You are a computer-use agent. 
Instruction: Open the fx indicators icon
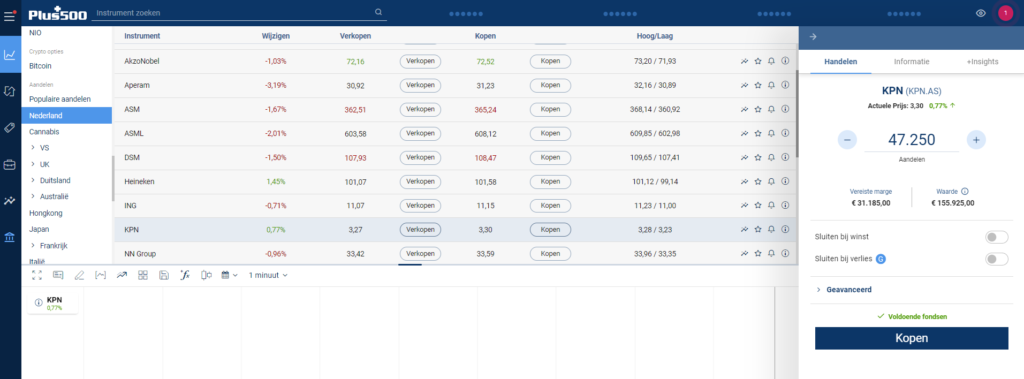point(185,275)
